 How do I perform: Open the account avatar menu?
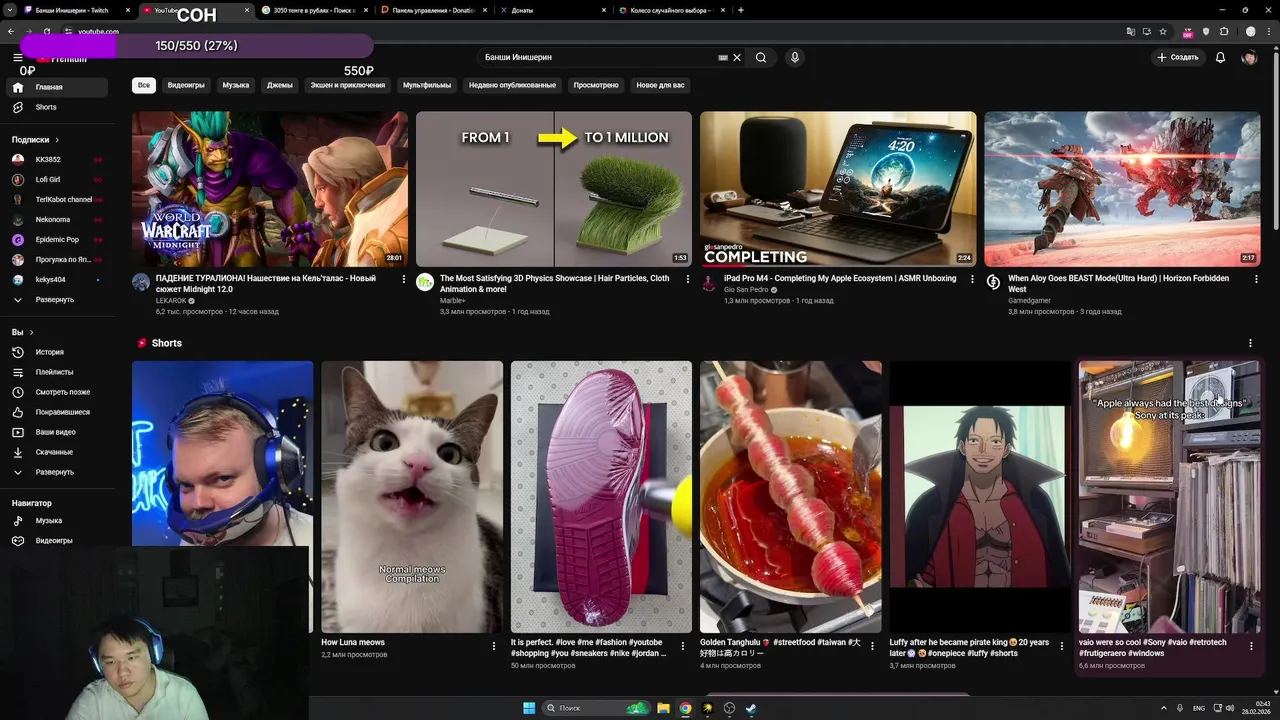(x=1249, y=58)
